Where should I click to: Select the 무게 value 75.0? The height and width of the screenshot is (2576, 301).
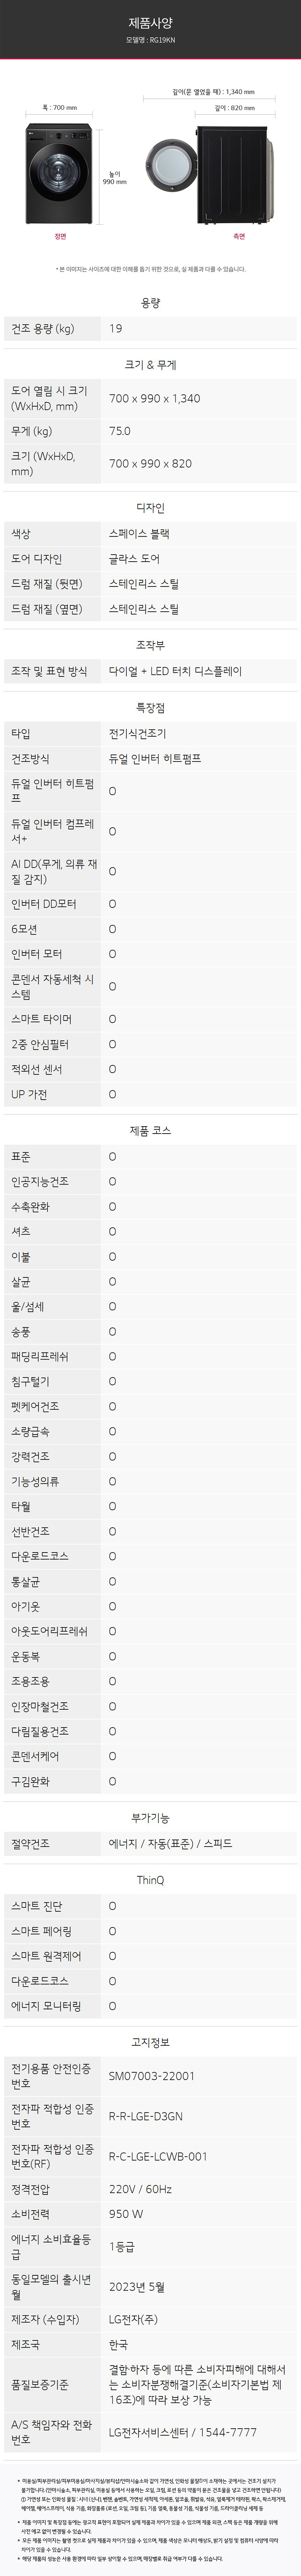tap(120, 431)
